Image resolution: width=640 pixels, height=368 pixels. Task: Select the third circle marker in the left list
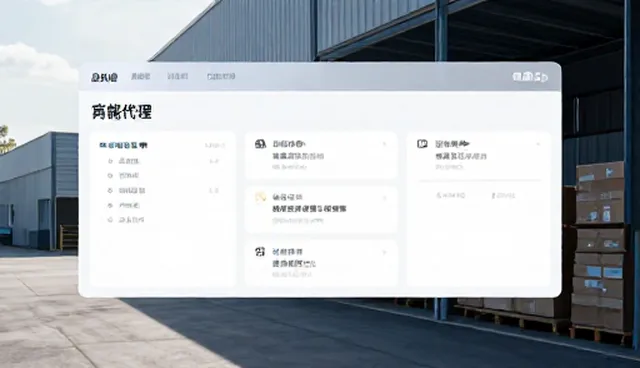(x=110, y=191)
